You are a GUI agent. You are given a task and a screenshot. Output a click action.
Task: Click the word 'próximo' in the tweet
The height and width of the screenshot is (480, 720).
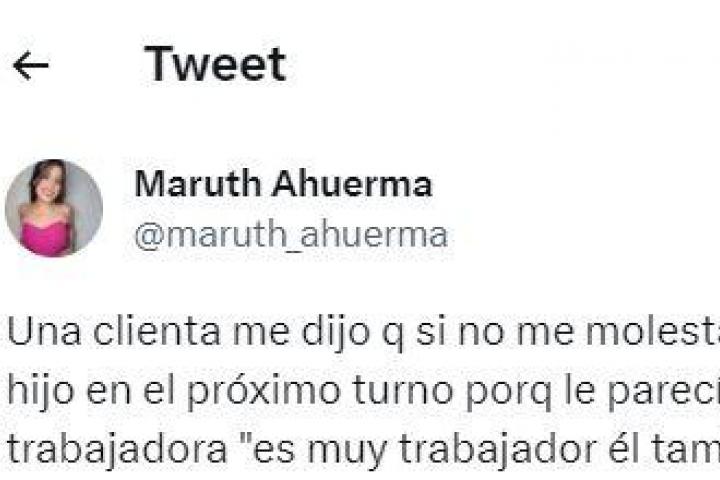coord(264,391)
